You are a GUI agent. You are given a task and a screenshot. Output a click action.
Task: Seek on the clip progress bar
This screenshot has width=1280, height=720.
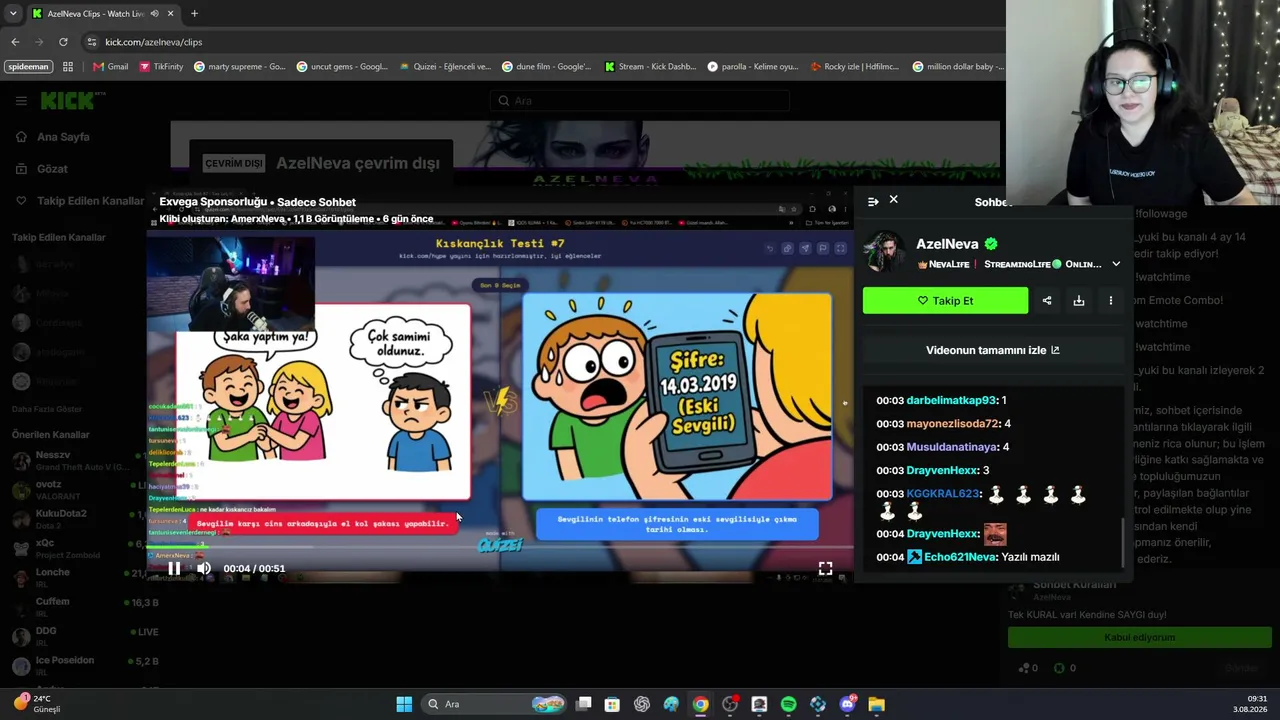(500, 547)
